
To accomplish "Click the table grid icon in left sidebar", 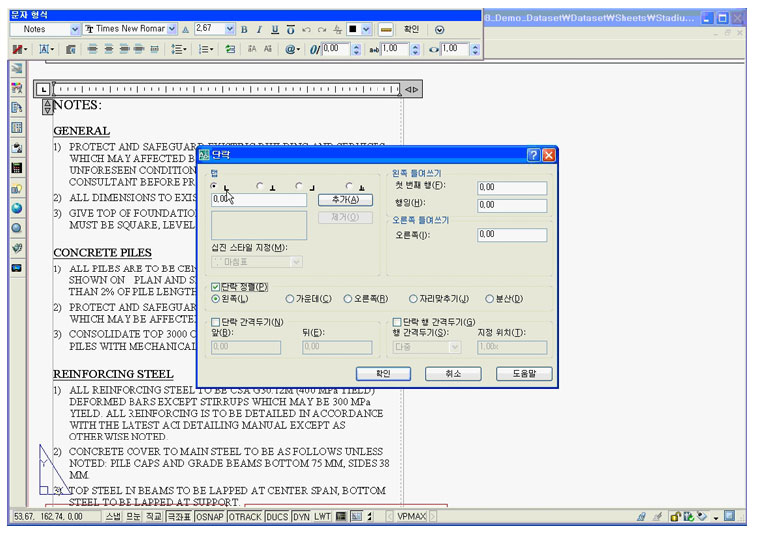I will click(x=17, y=128).
